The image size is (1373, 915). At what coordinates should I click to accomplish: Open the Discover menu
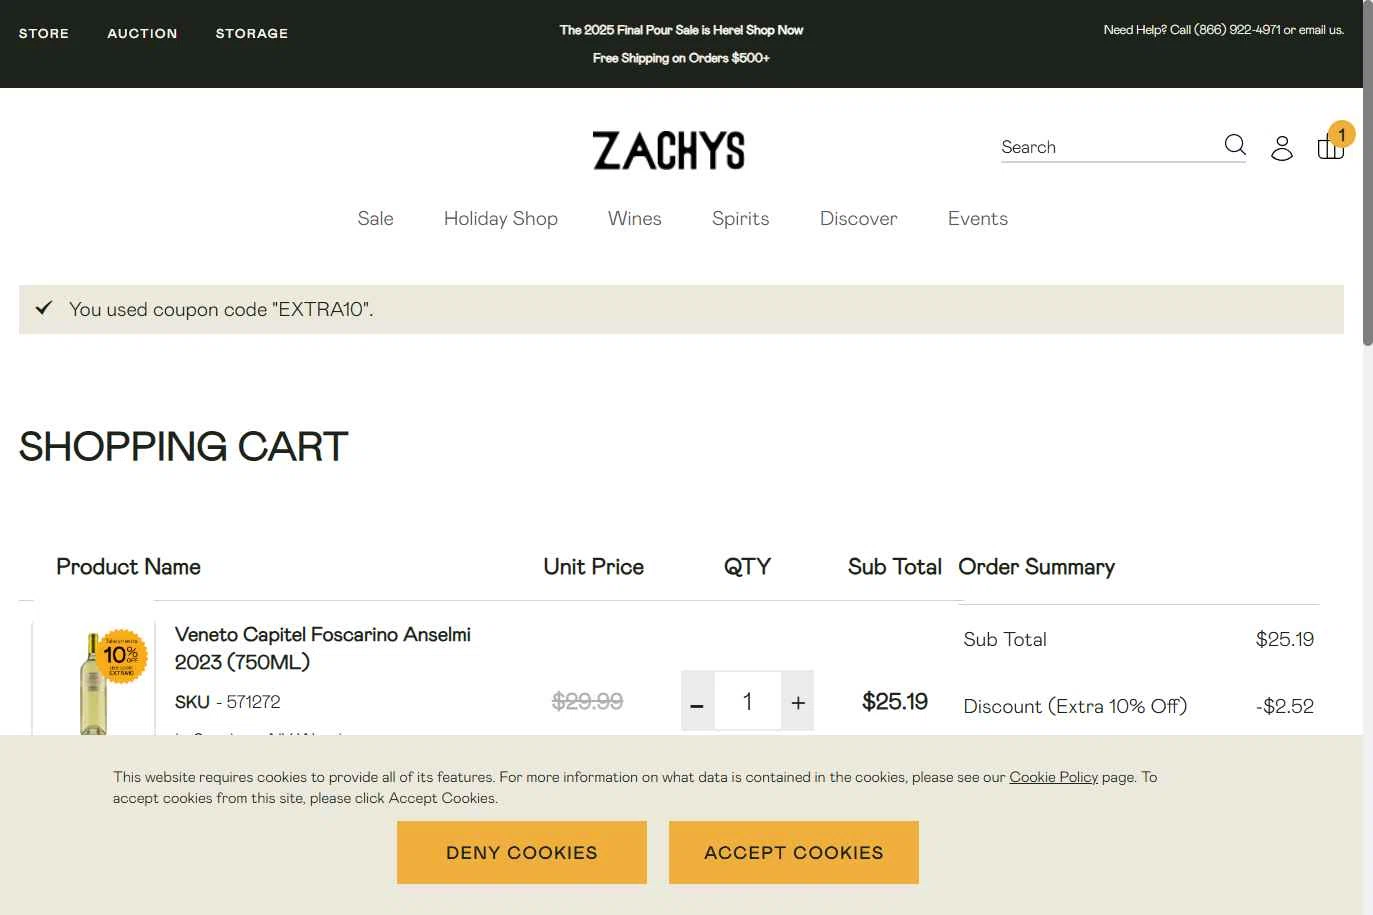point(859,218)
